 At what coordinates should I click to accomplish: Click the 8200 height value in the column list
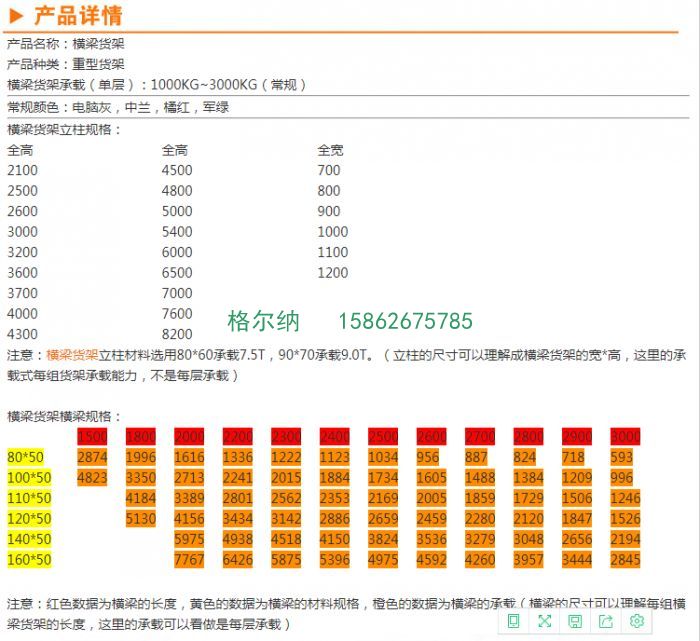(x=177, y=334)
